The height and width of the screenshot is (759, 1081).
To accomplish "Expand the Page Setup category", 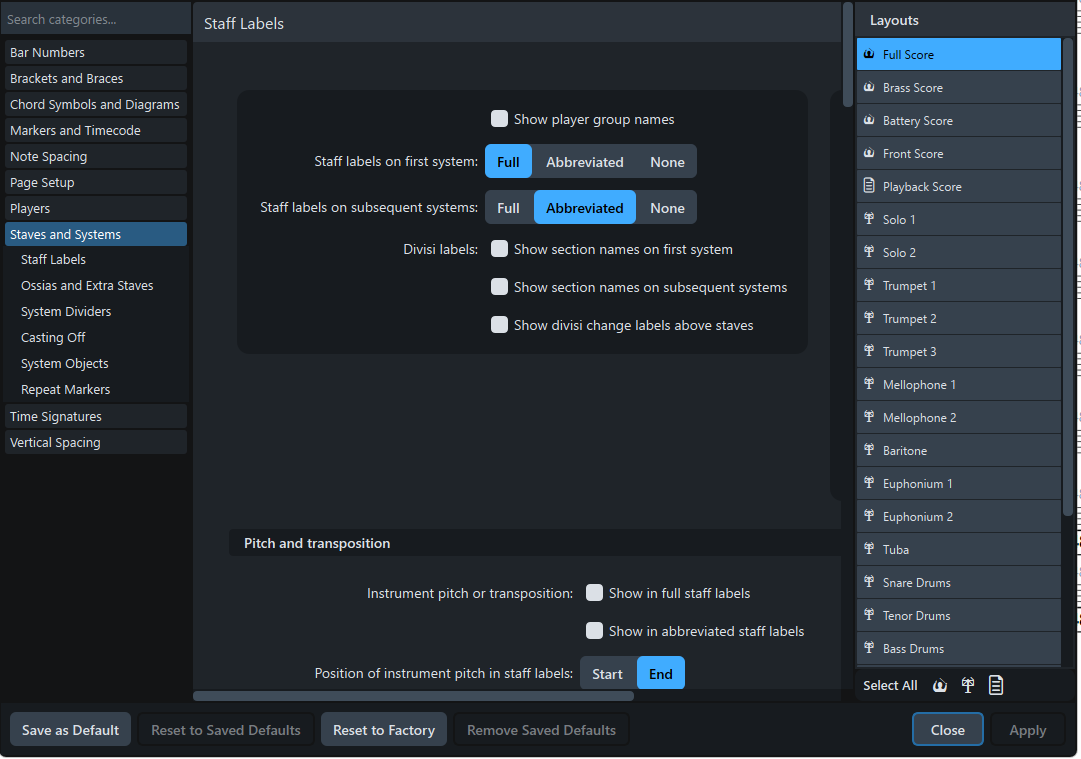I will click(95, 182).
